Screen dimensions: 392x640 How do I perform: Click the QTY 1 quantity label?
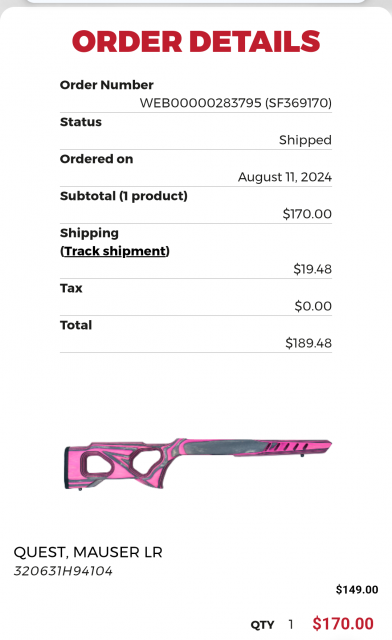pyautogui.click(x=272, y=624)
